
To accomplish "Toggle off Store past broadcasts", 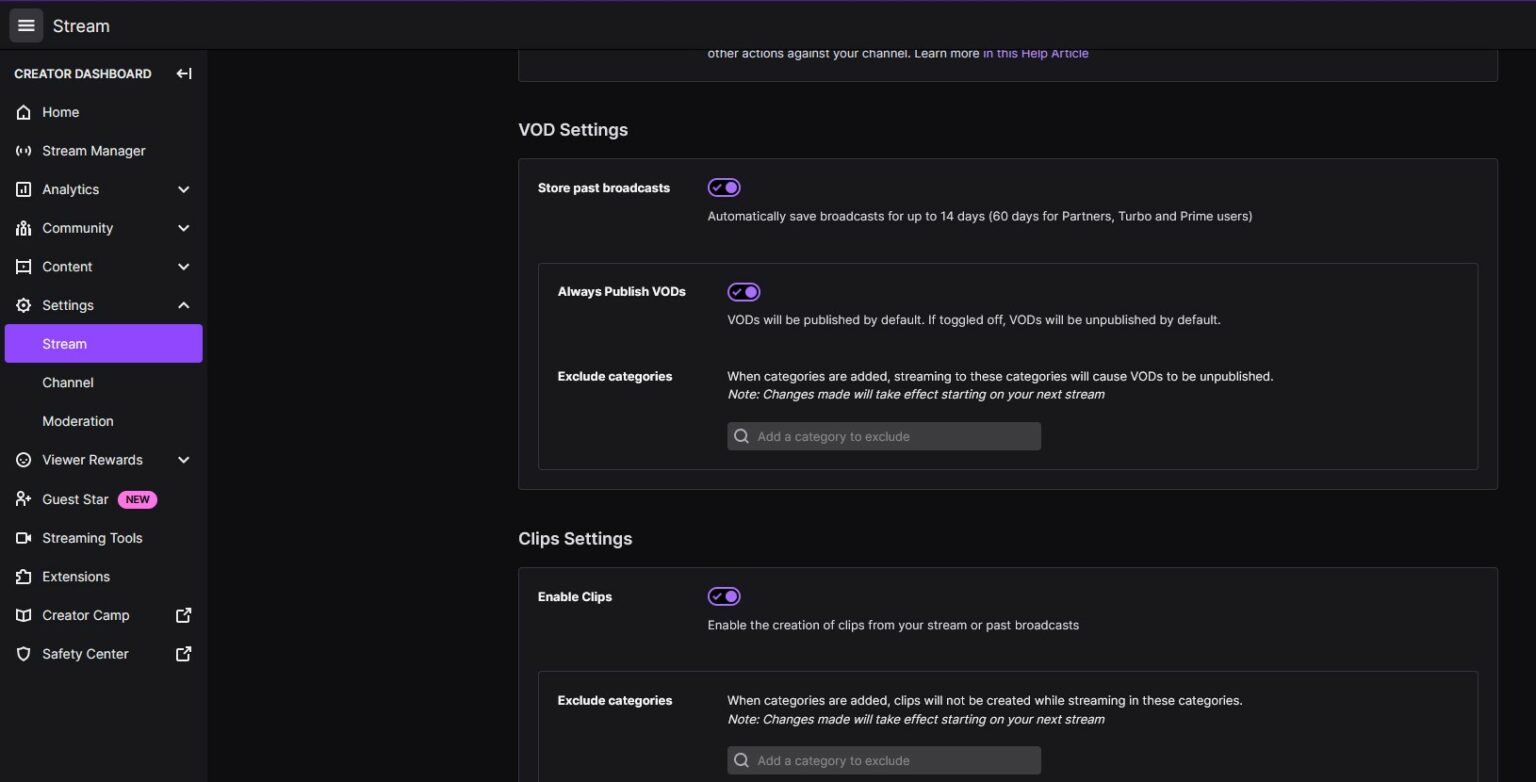I will pos(723,187).
